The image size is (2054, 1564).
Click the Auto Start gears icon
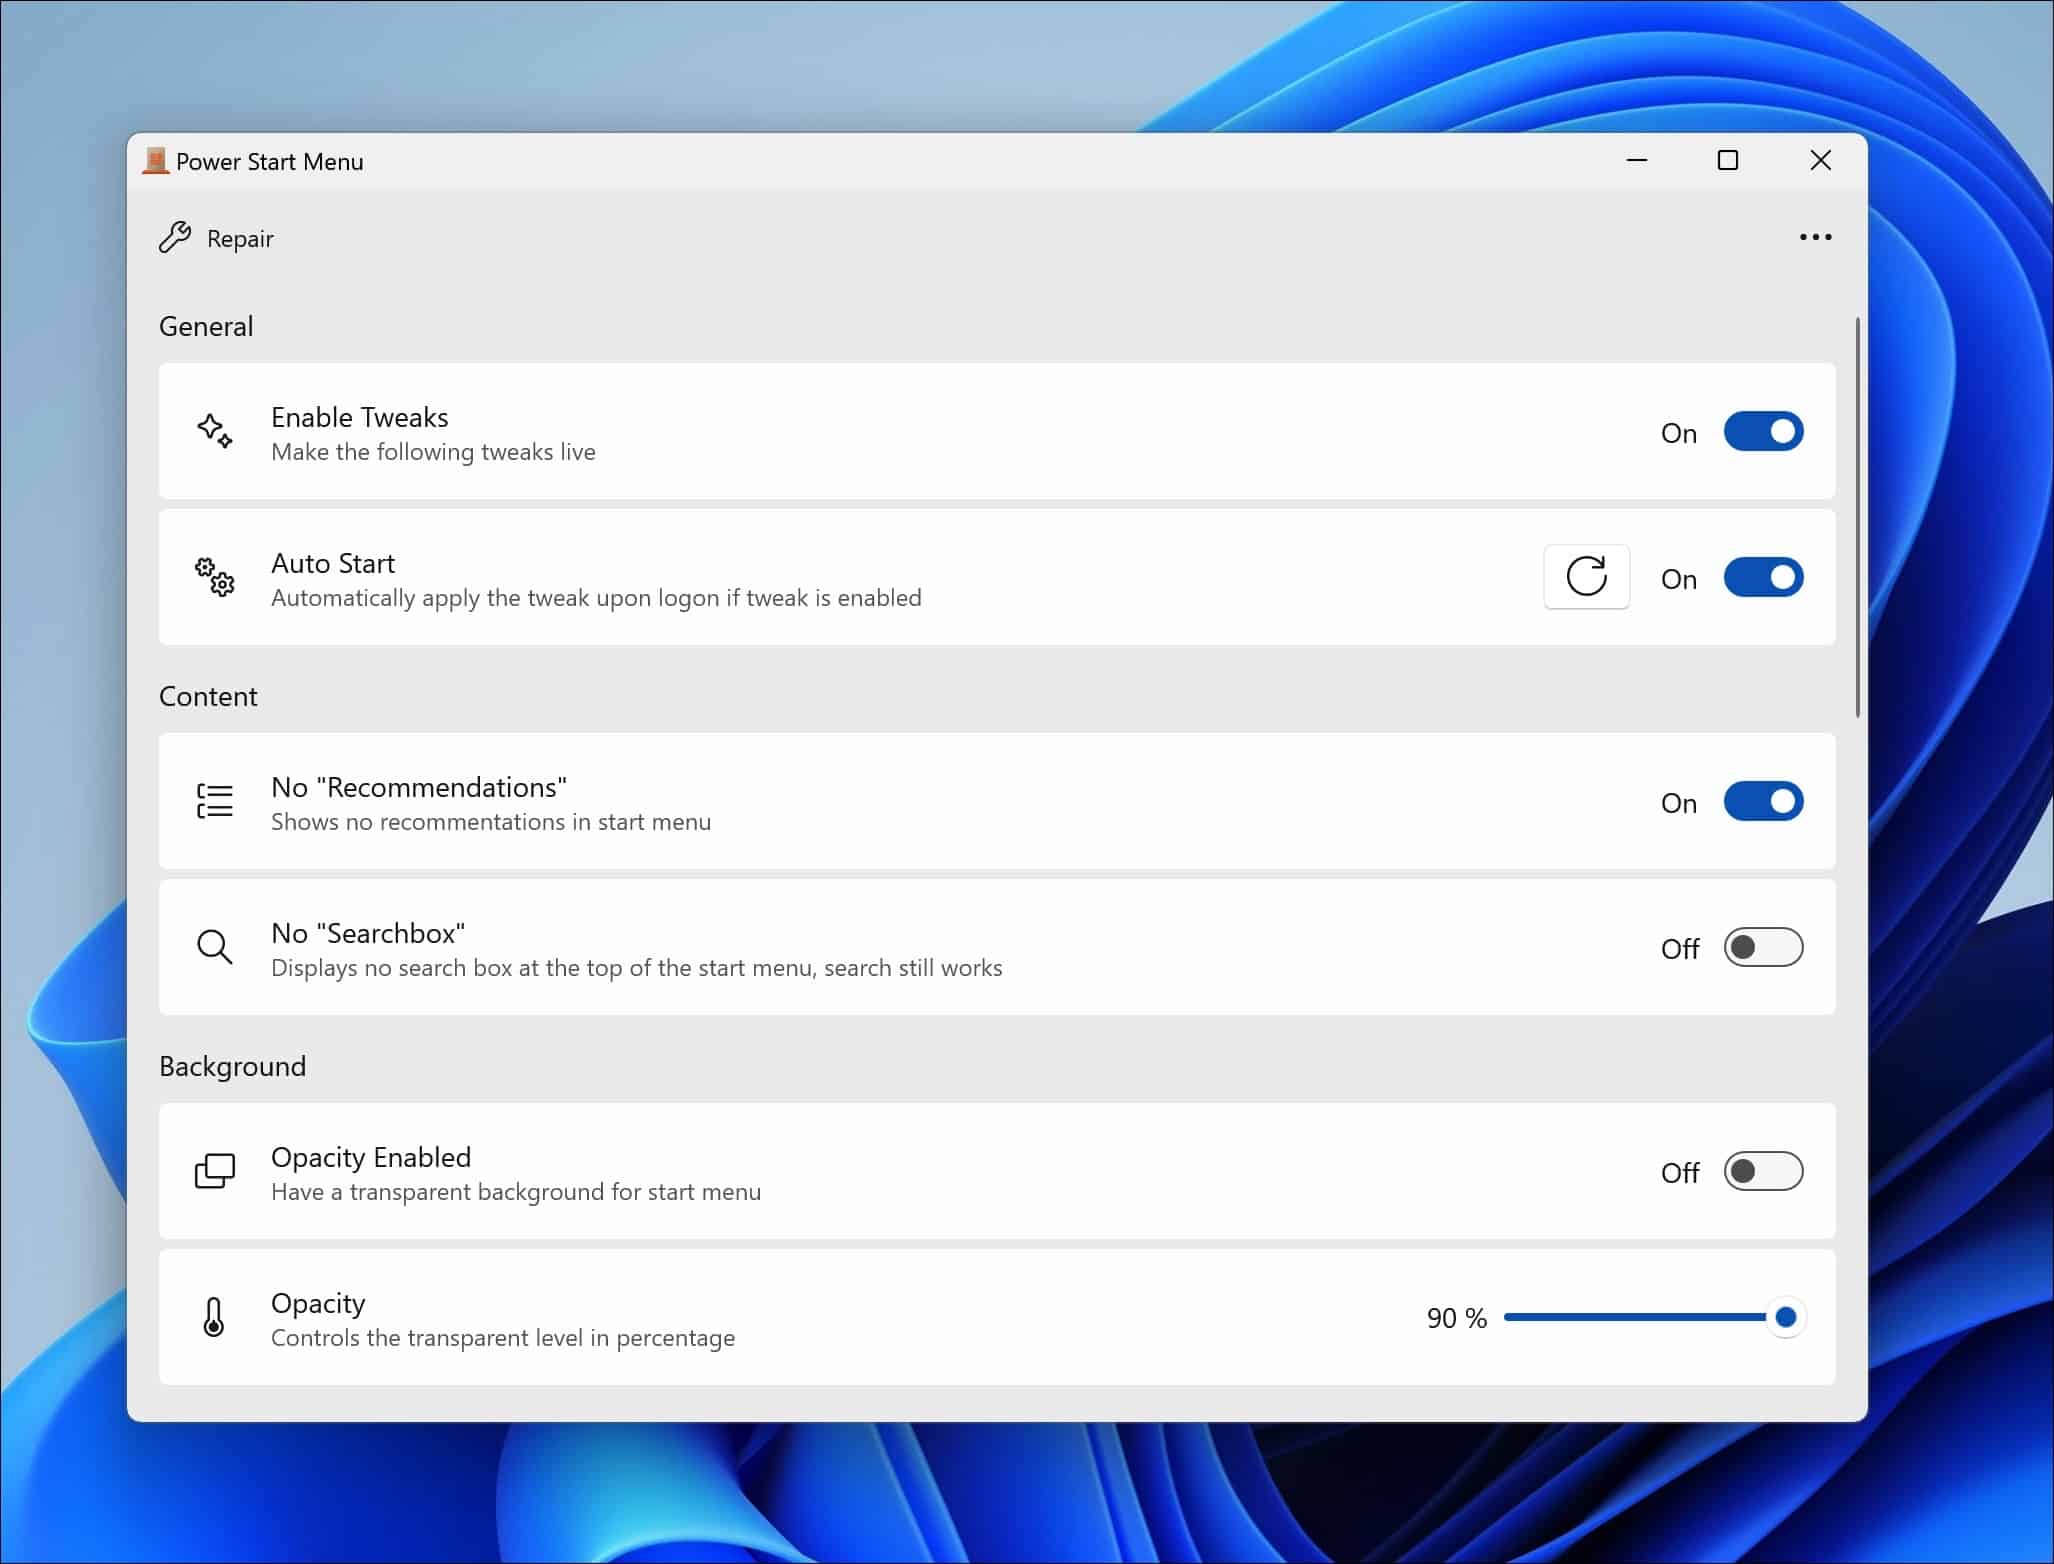(x=215, y=578)
